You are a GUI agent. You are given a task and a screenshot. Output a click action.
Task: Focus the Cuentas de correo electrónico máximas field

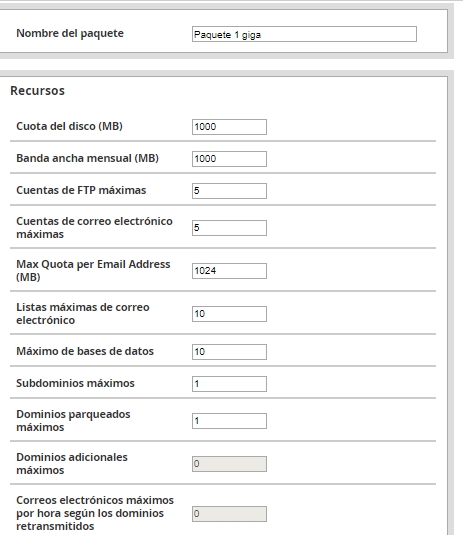click(x=229, y=228)
